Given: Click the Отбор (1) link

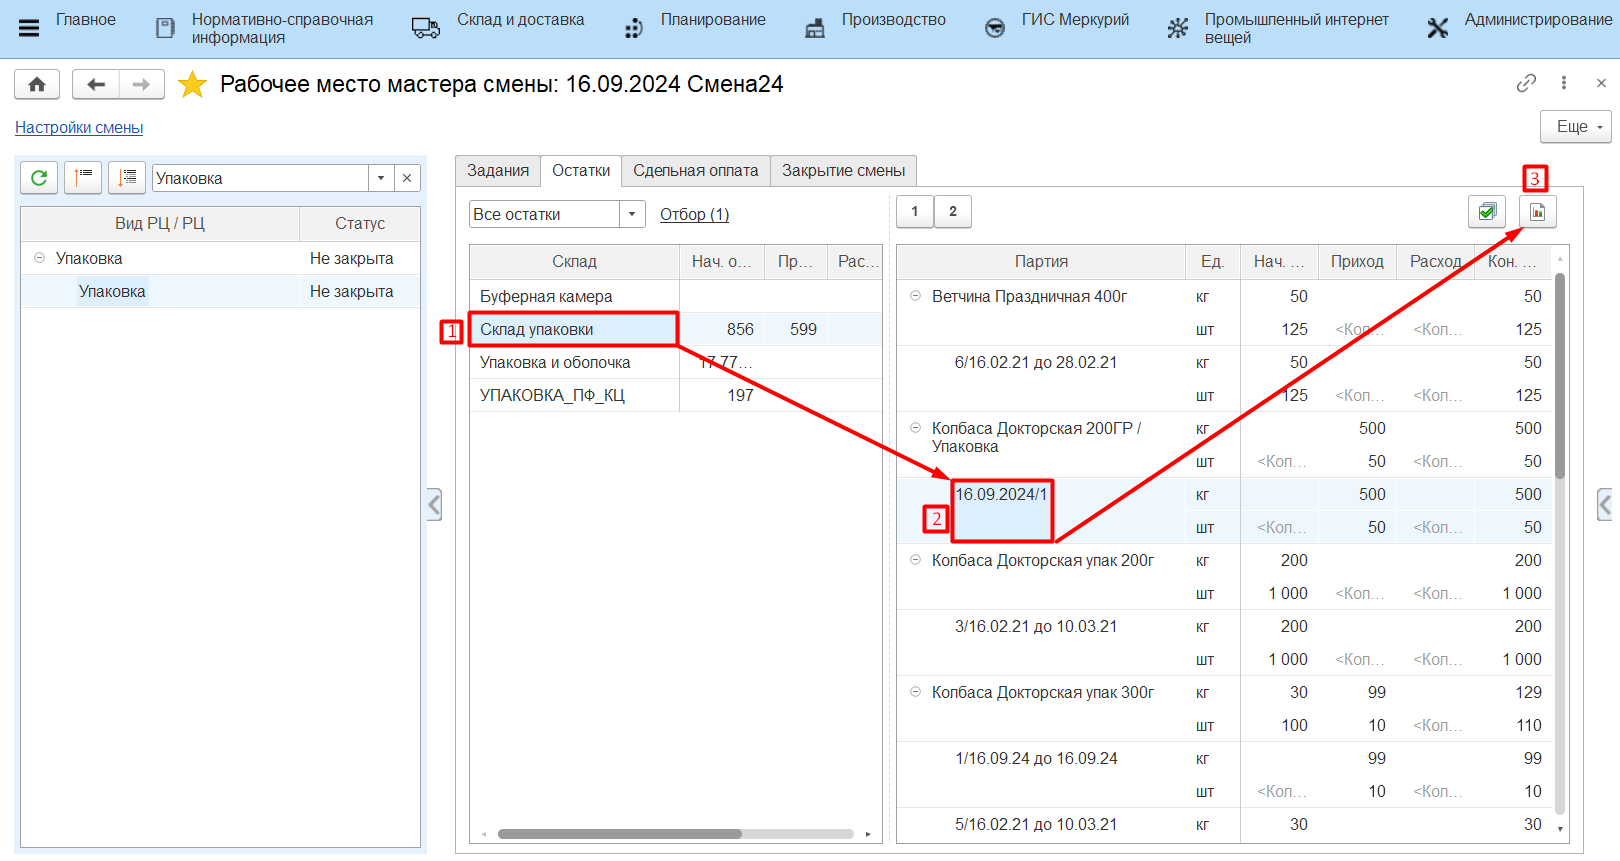Looking at the screenshot, I should 694,214.
